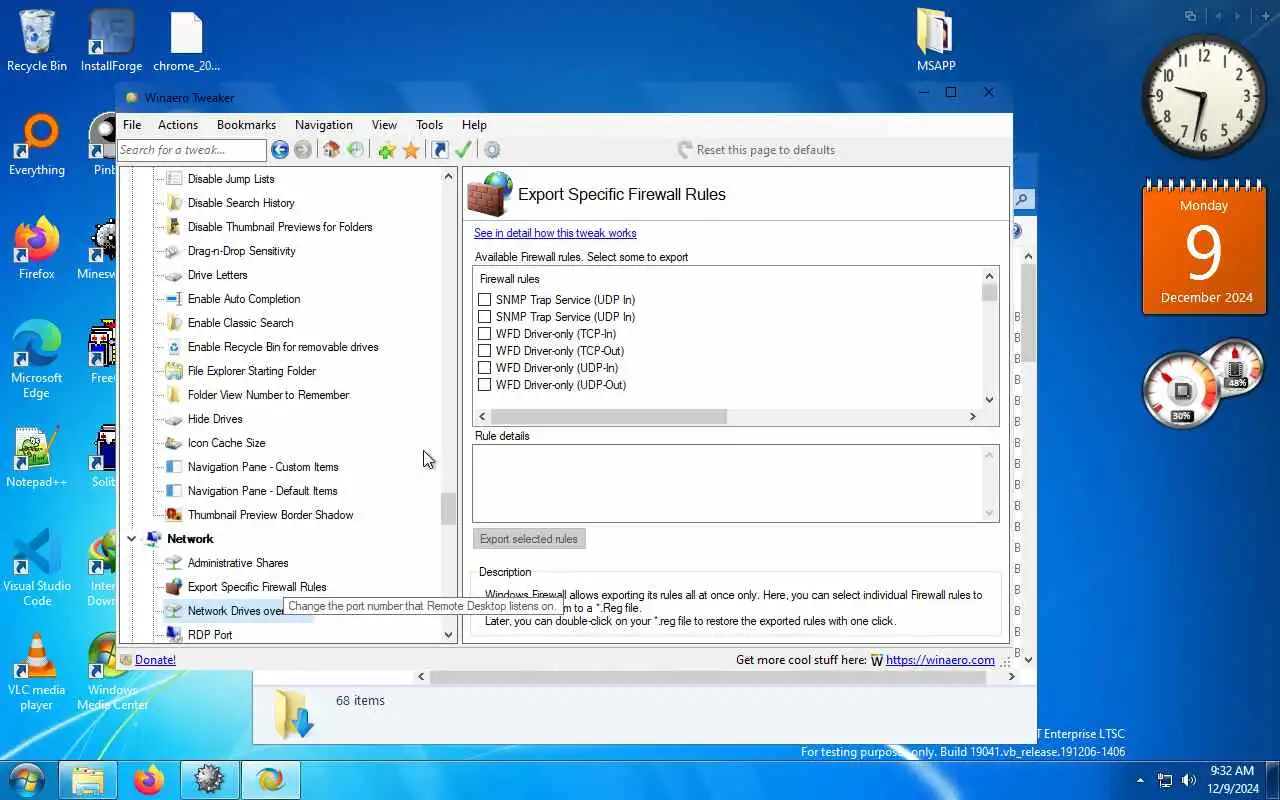Click firewall rules list scroll-down arrow
Screen dimensions: 1280x800
990,400
